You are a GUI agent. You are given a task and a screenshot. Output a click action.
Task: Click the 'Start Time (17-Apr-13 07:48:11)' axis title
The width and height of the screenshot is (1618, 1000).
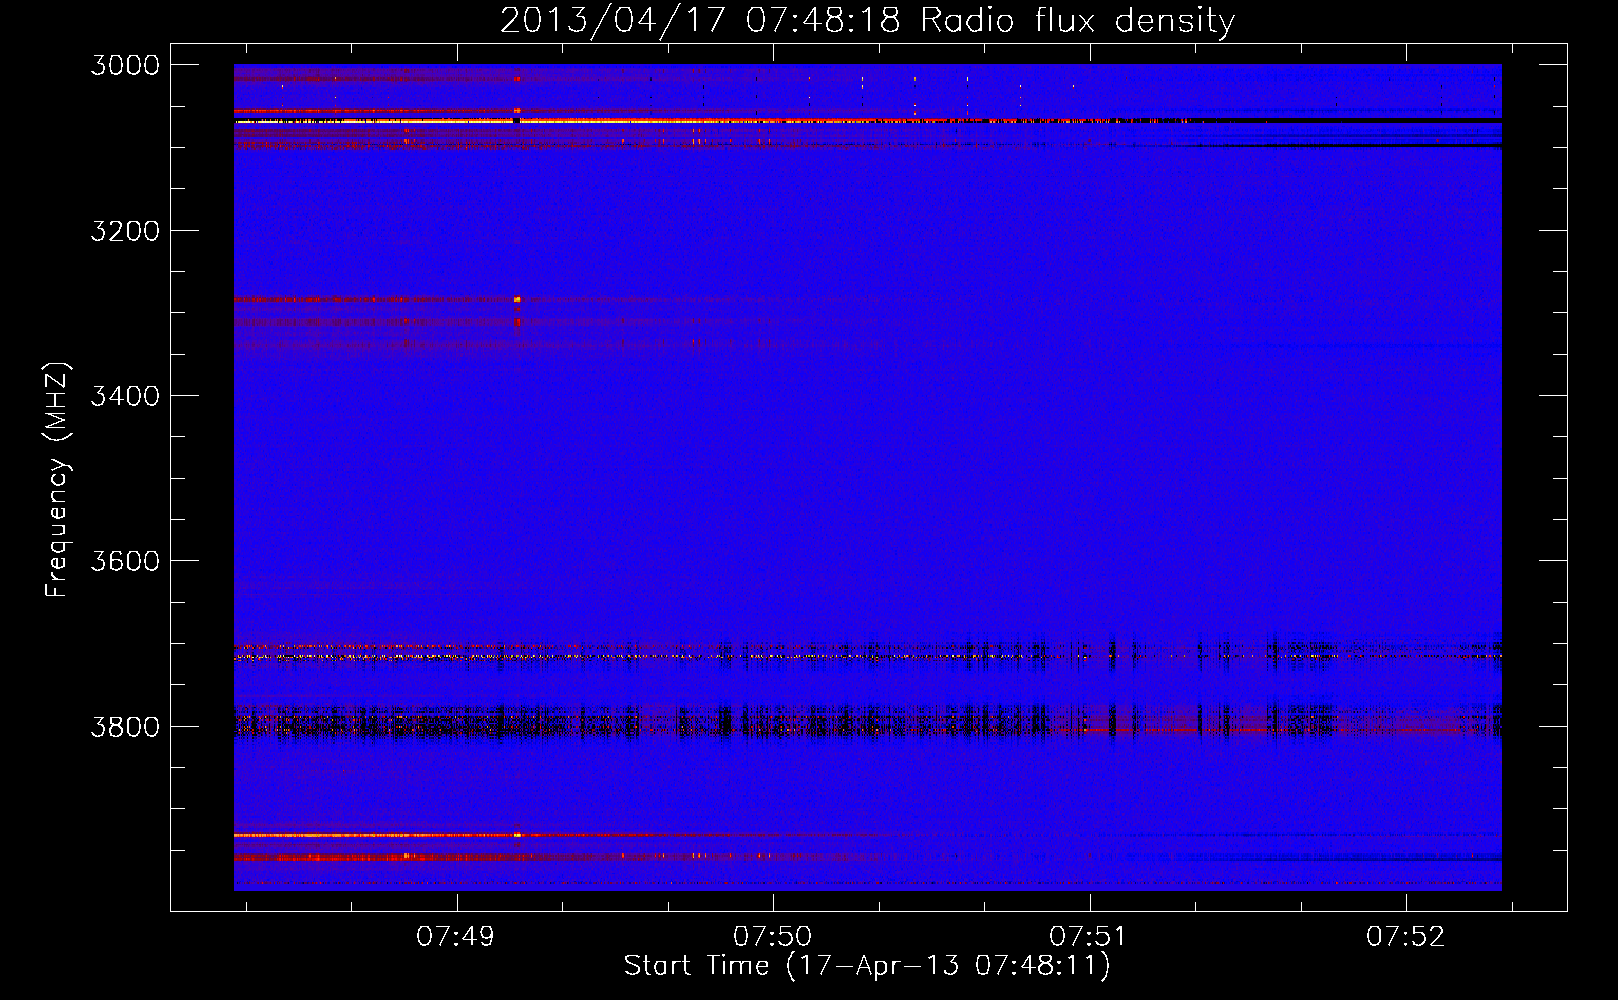(x=867, y=966)
